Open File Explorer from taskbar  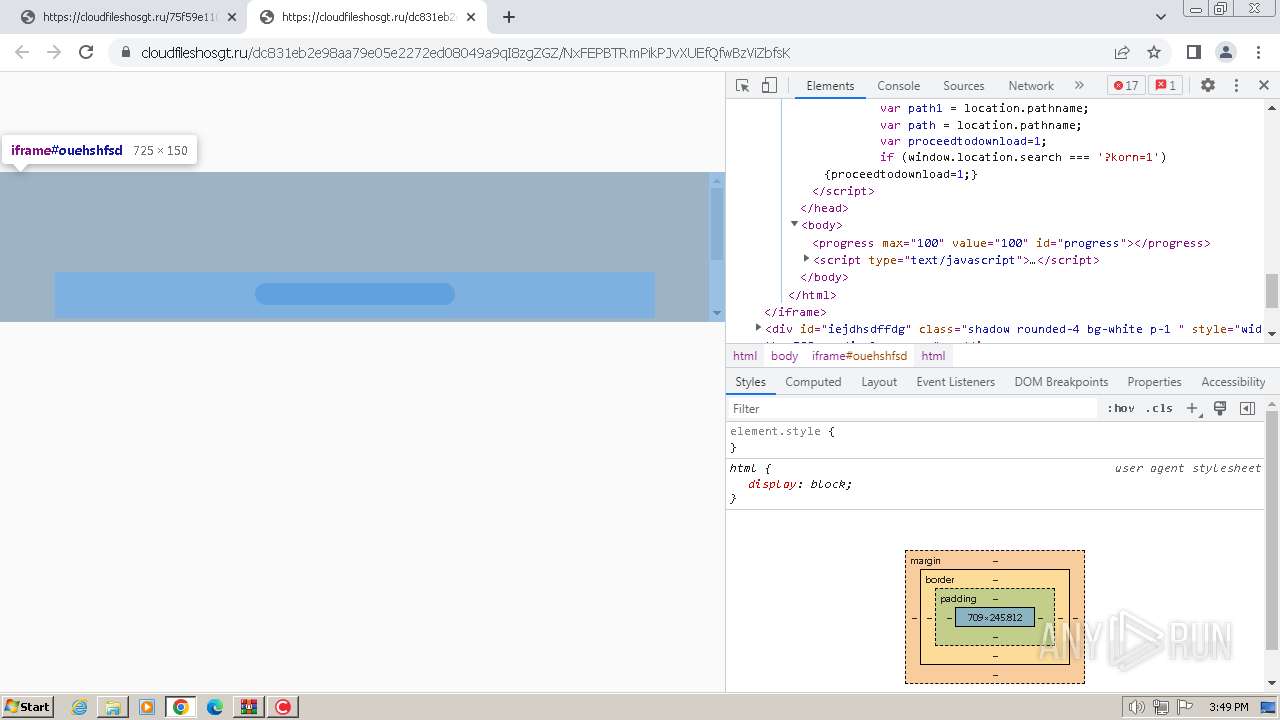click(113, 707)
